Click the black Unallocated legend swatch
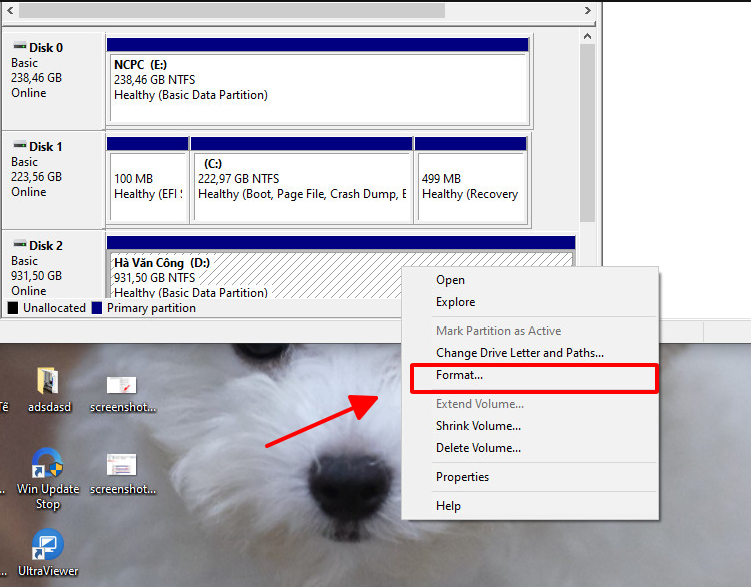 (13, 307)
